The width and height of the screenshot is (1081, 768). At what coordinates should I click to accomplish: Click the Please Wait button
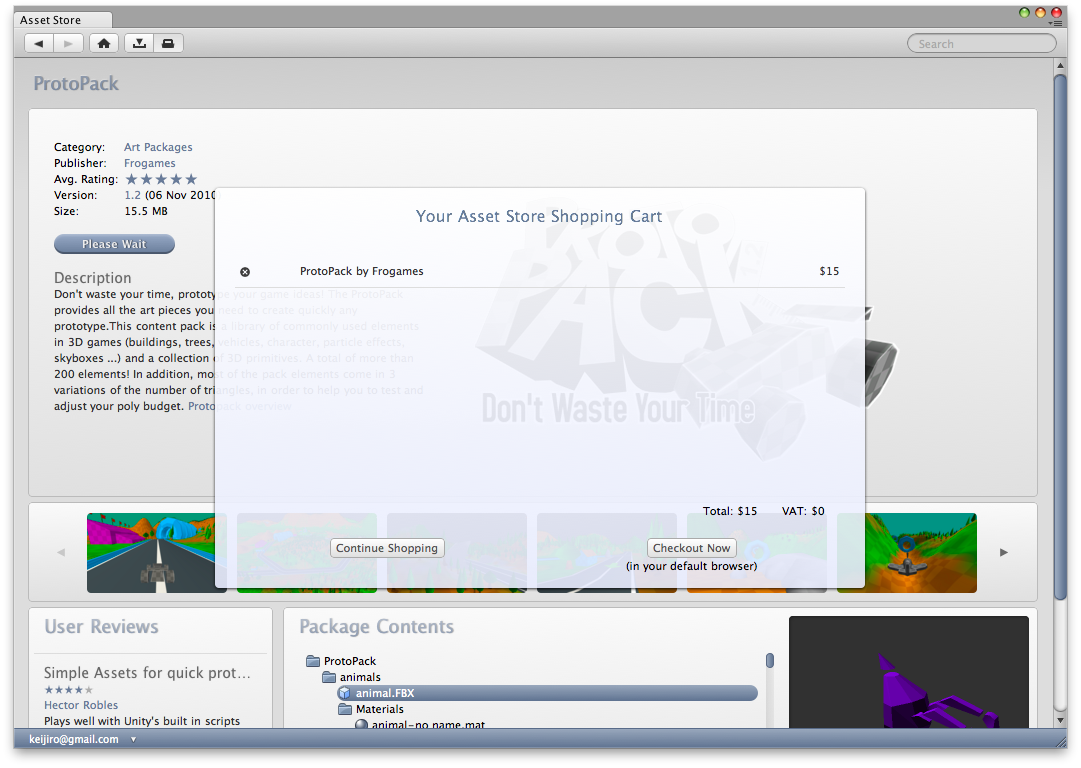pos(114,244)
